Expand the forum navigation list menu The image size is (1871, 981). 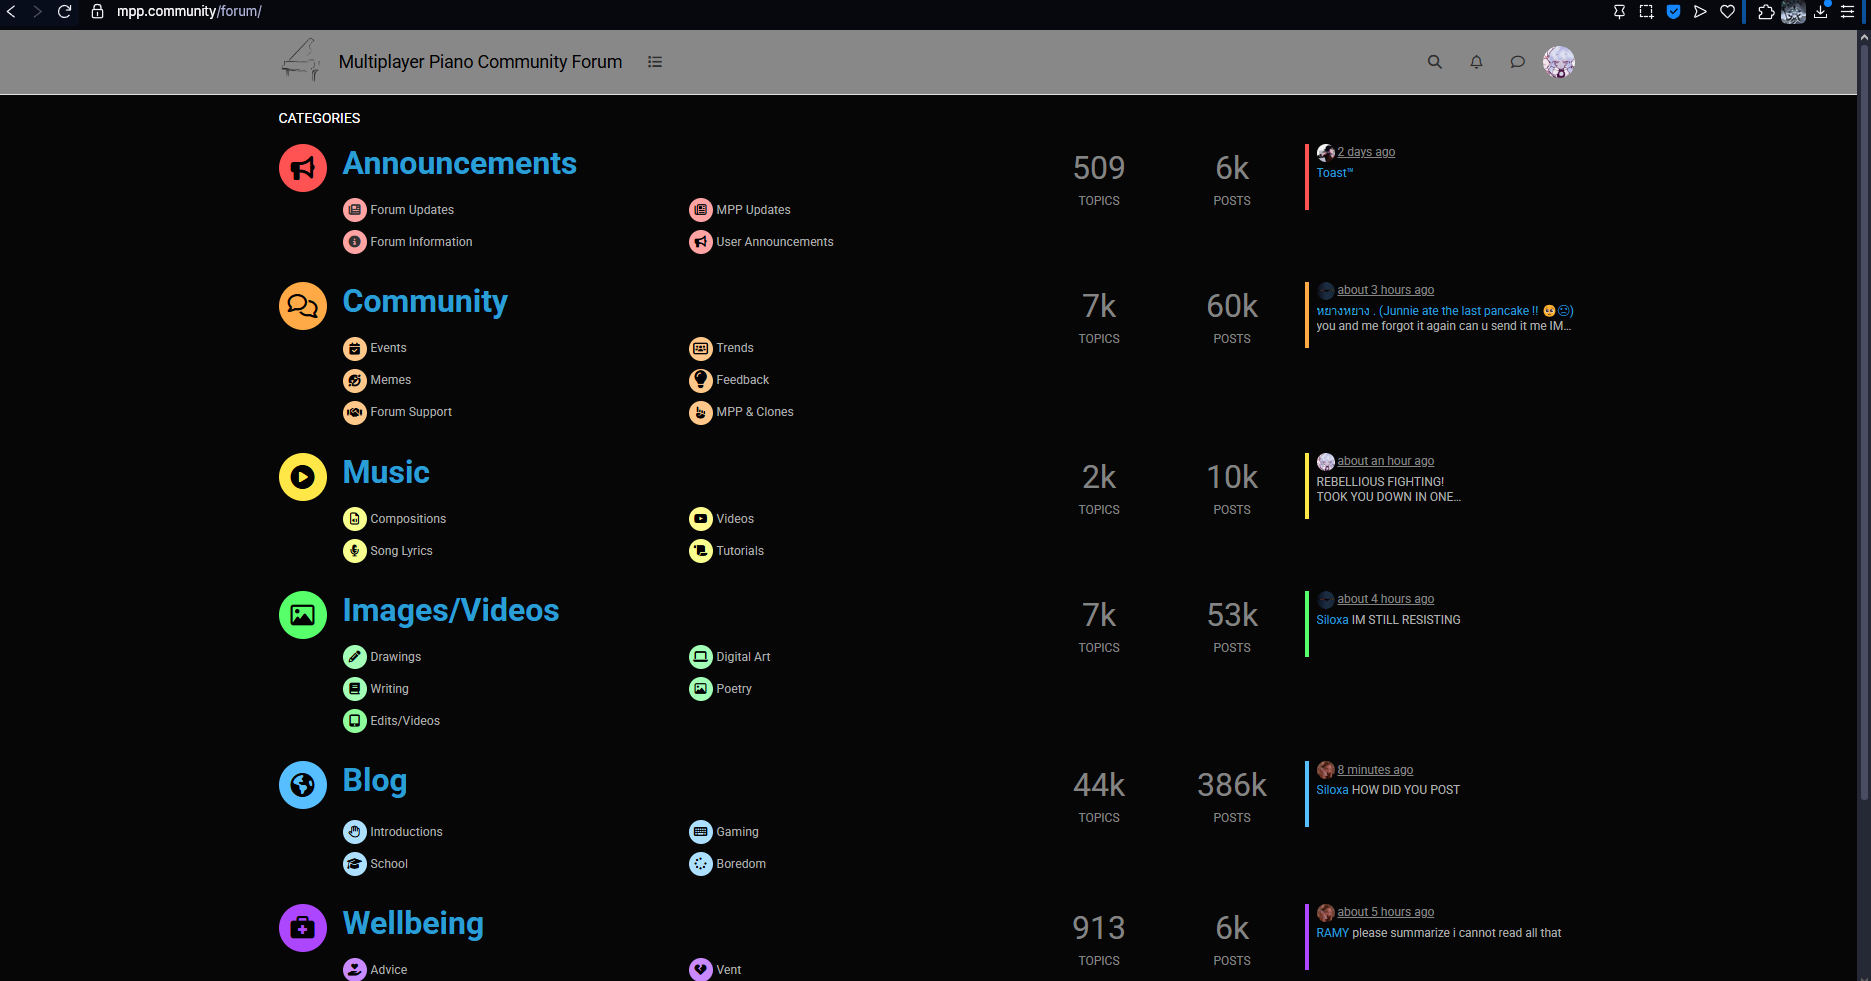click(655, 62)
